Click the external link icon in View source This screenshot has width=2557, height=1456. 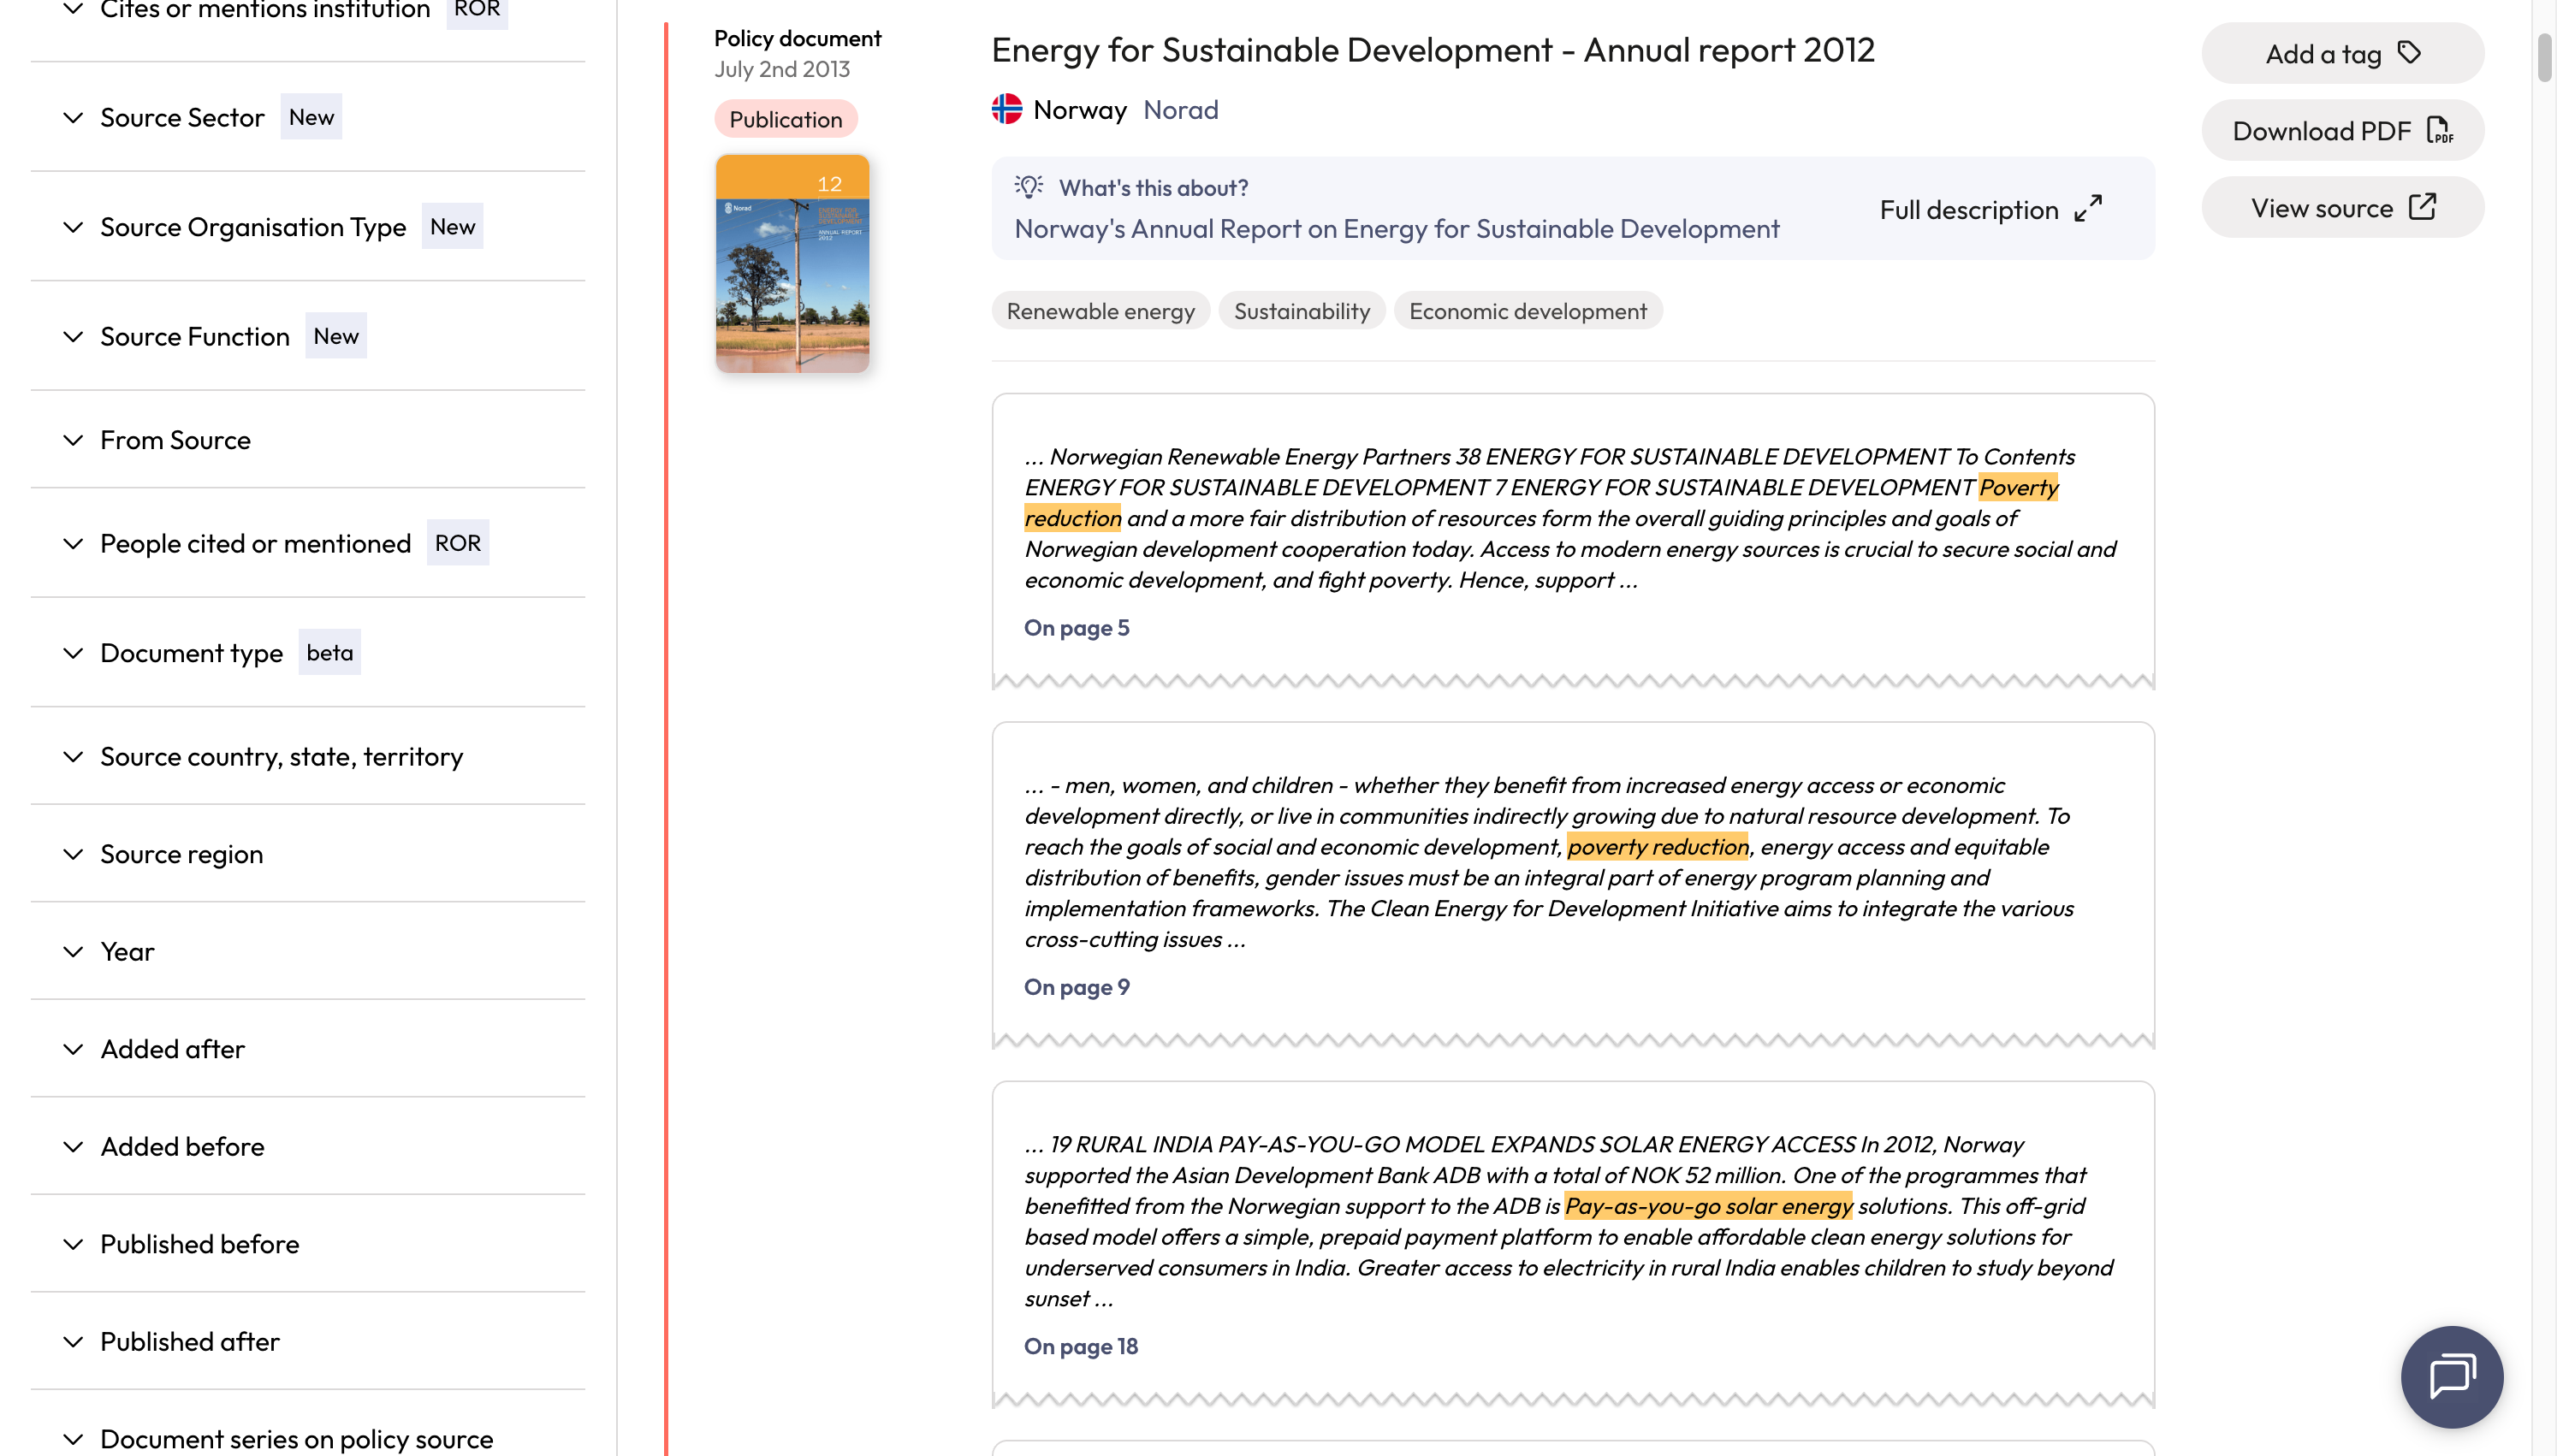click(2422, 207)
